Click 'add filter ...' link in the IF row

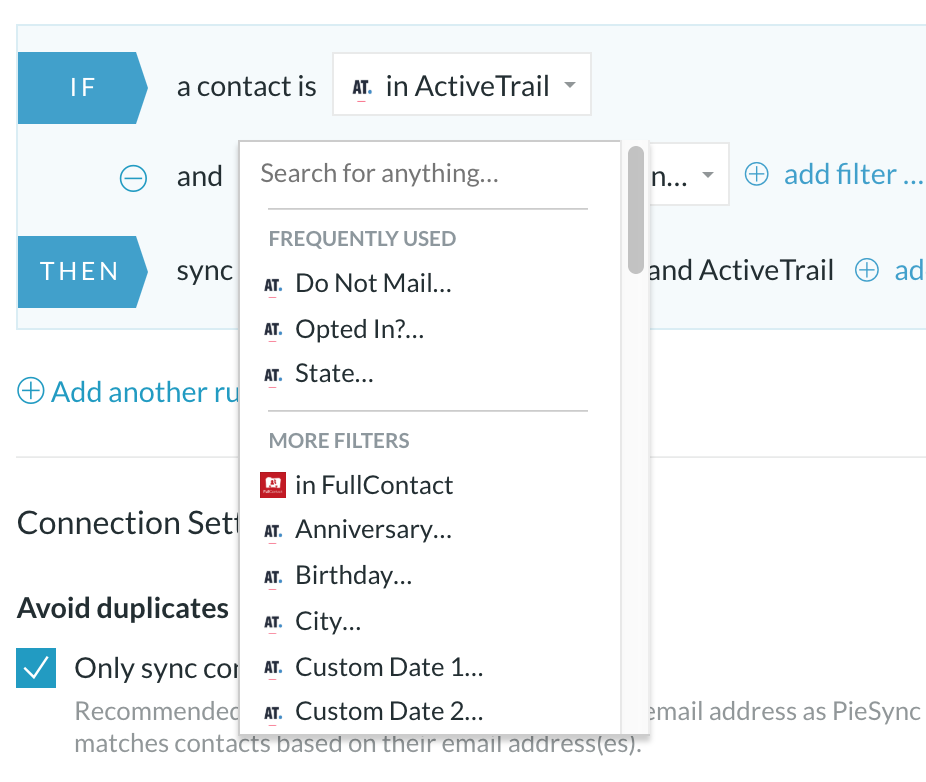point(854,174)
